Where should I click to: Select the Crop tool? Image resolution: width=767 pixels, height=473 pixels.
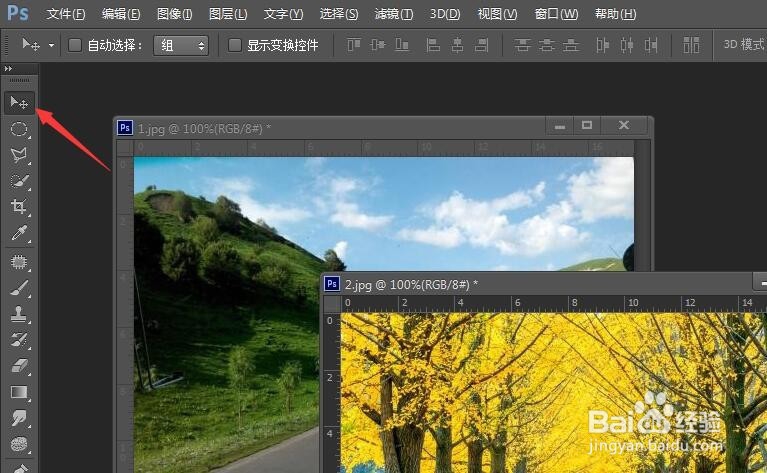click(x=19, y=206)
